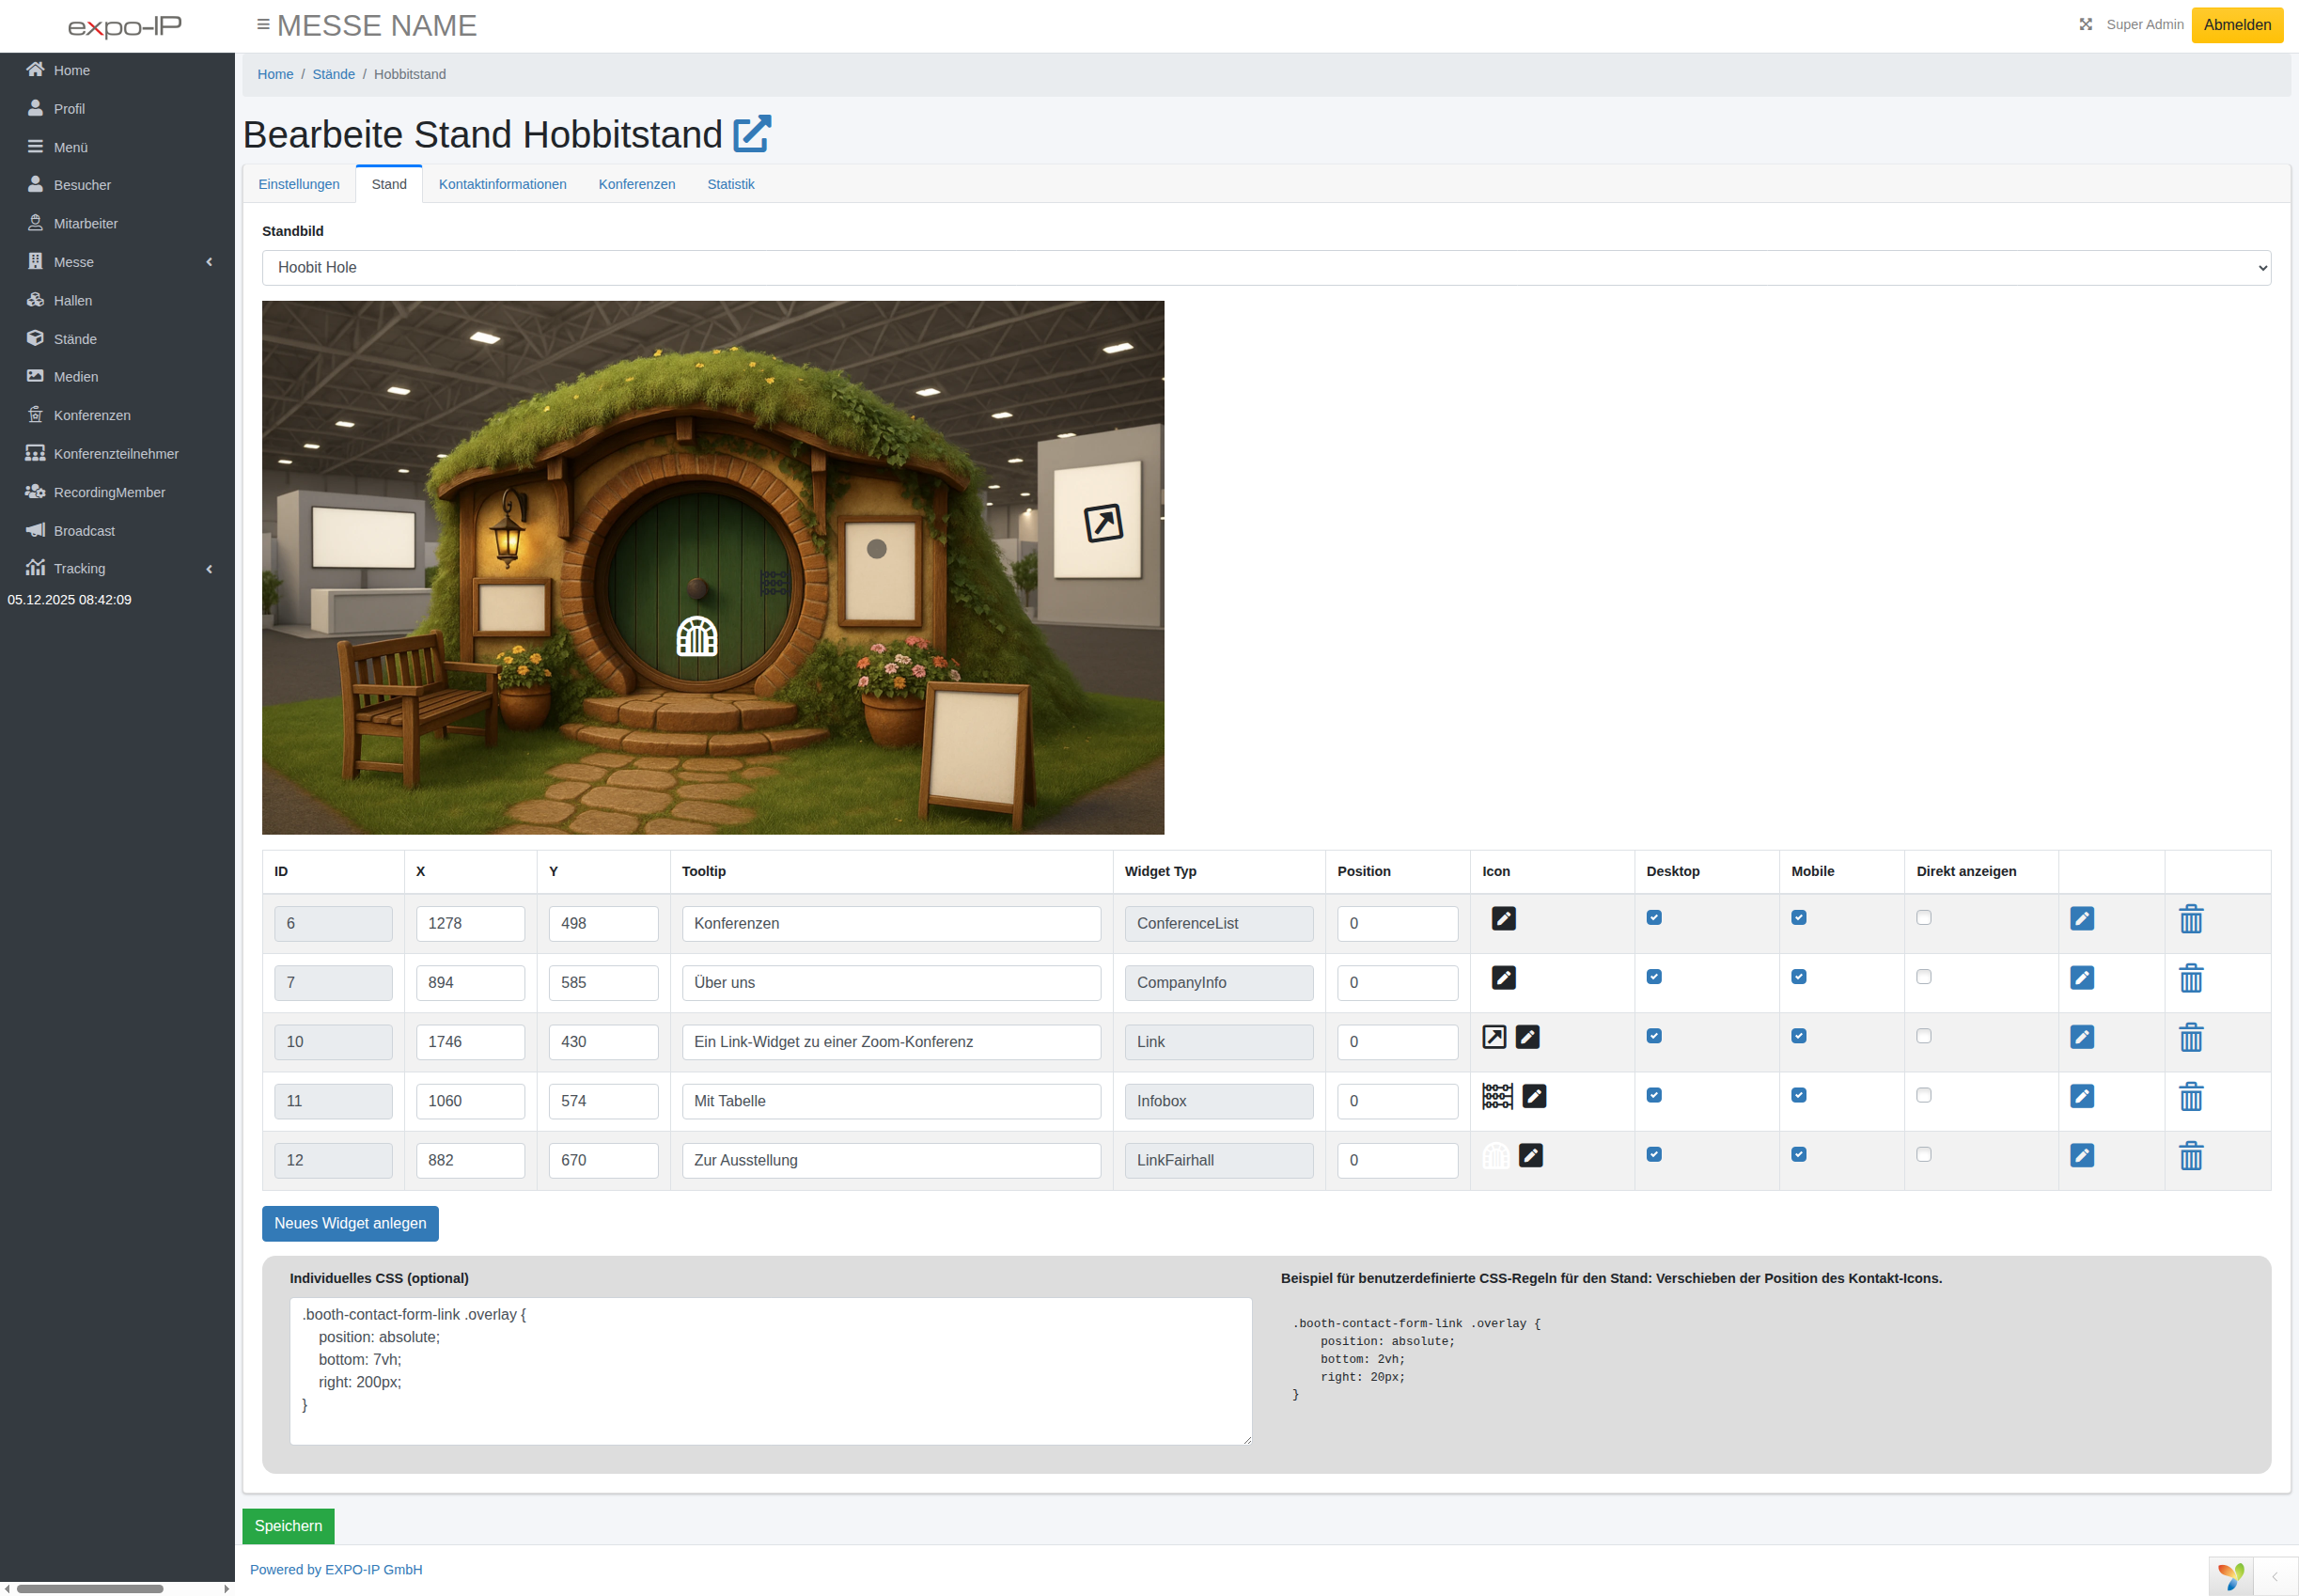Click the horizontal scrollbar at bottom left

tap(90, 1588)
